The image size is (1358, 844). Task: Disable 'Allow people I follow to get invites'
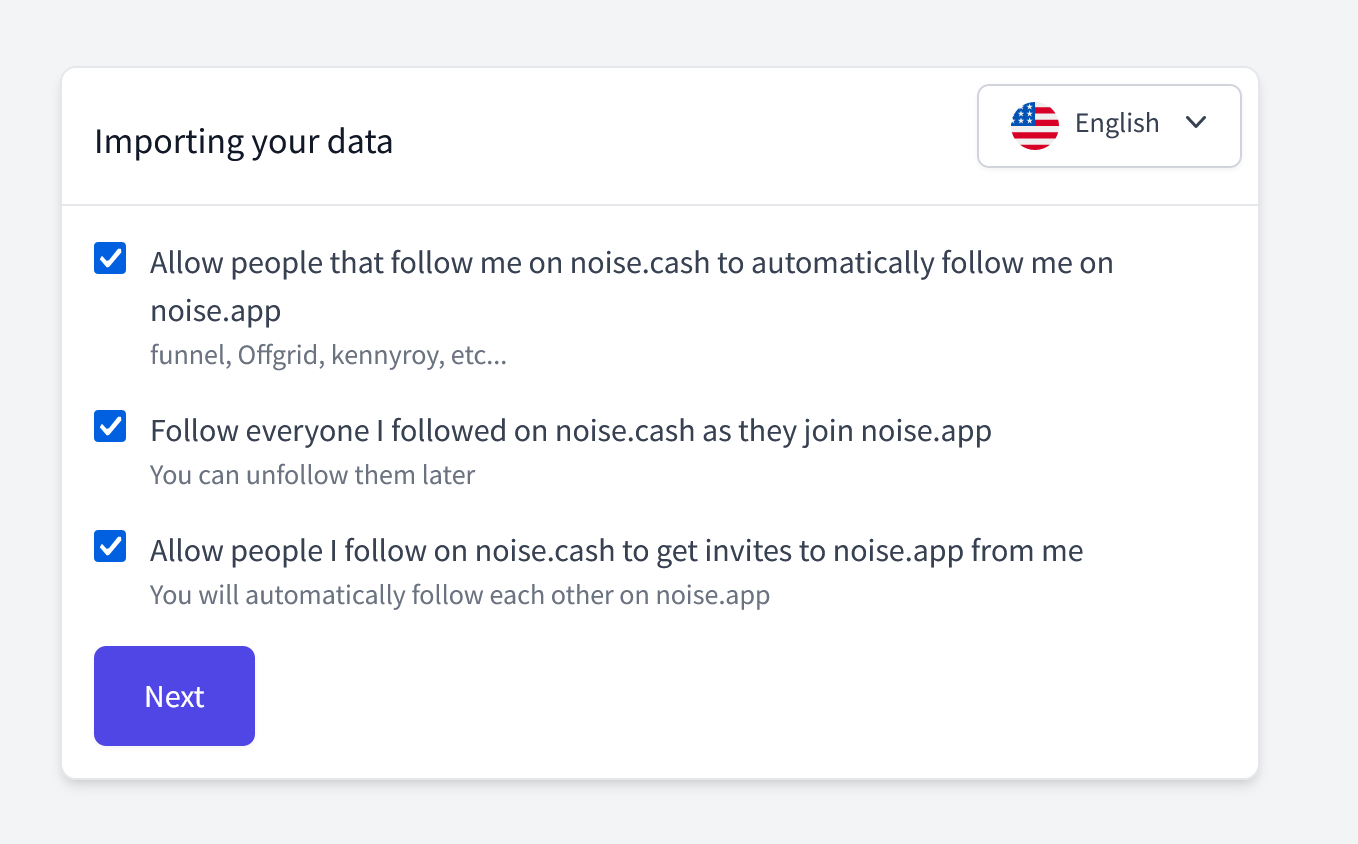coord(110,546)
